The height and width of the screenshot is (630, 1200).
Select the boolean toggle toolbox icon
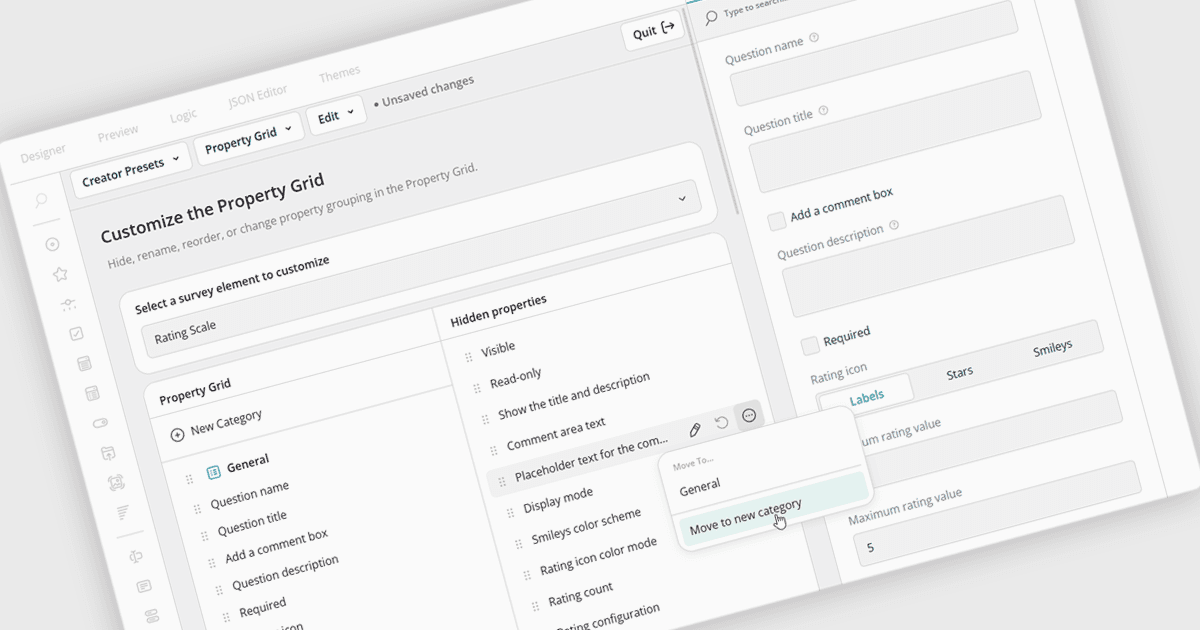[x=99, y=423]
